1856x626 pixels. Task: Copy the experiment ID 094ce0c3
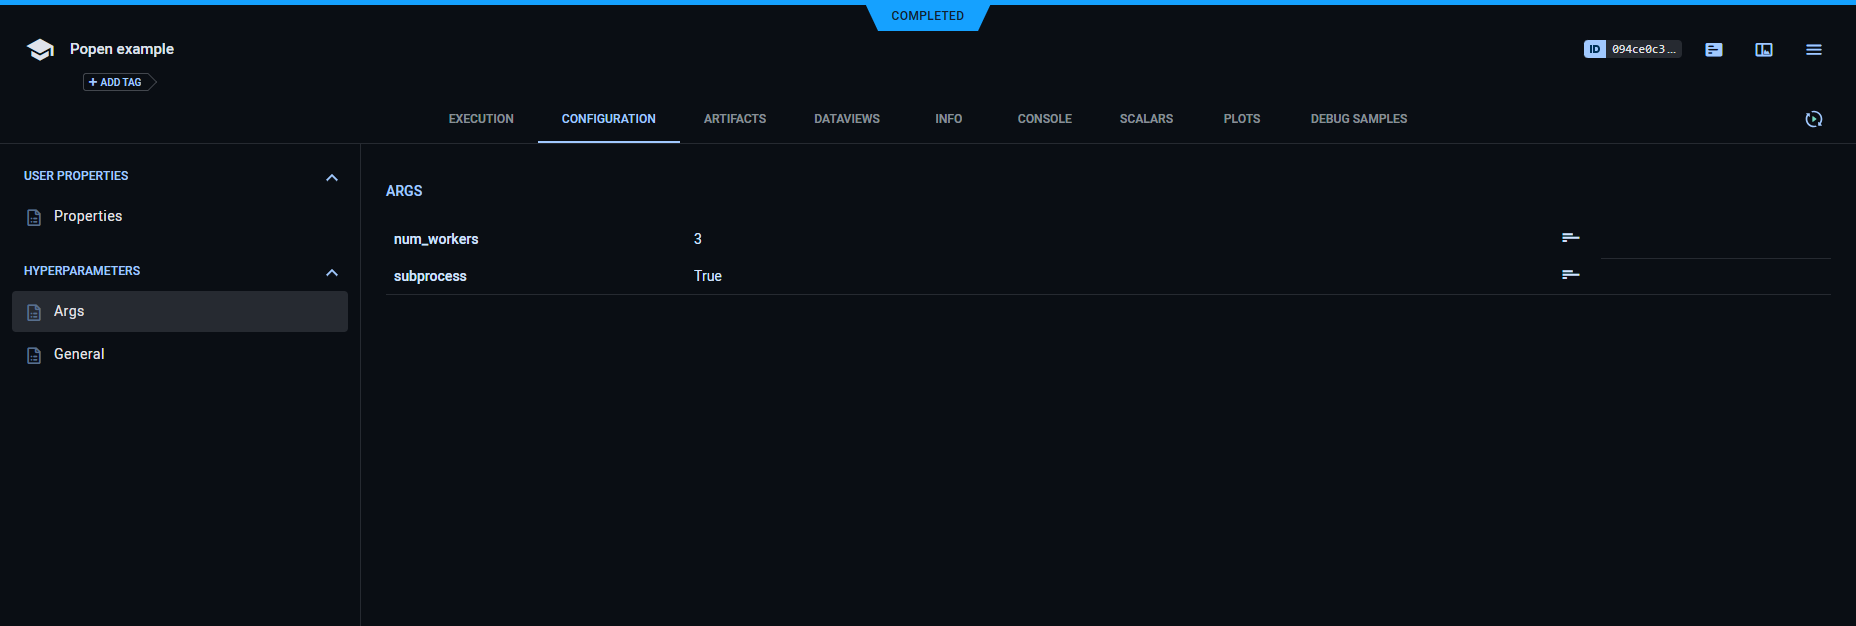coord(1632,49)
